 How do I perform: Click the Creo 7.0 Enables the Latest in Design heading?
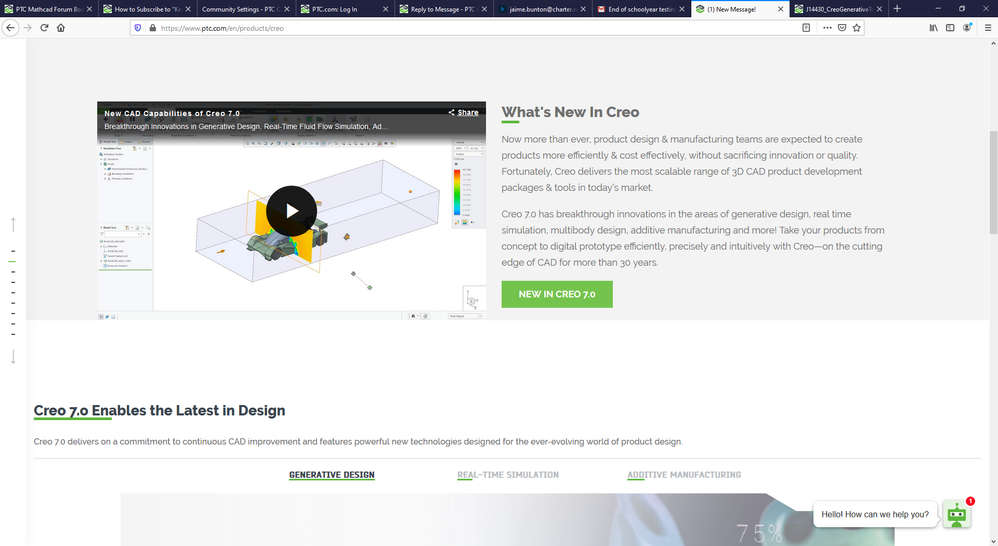(x=159, y=410)
